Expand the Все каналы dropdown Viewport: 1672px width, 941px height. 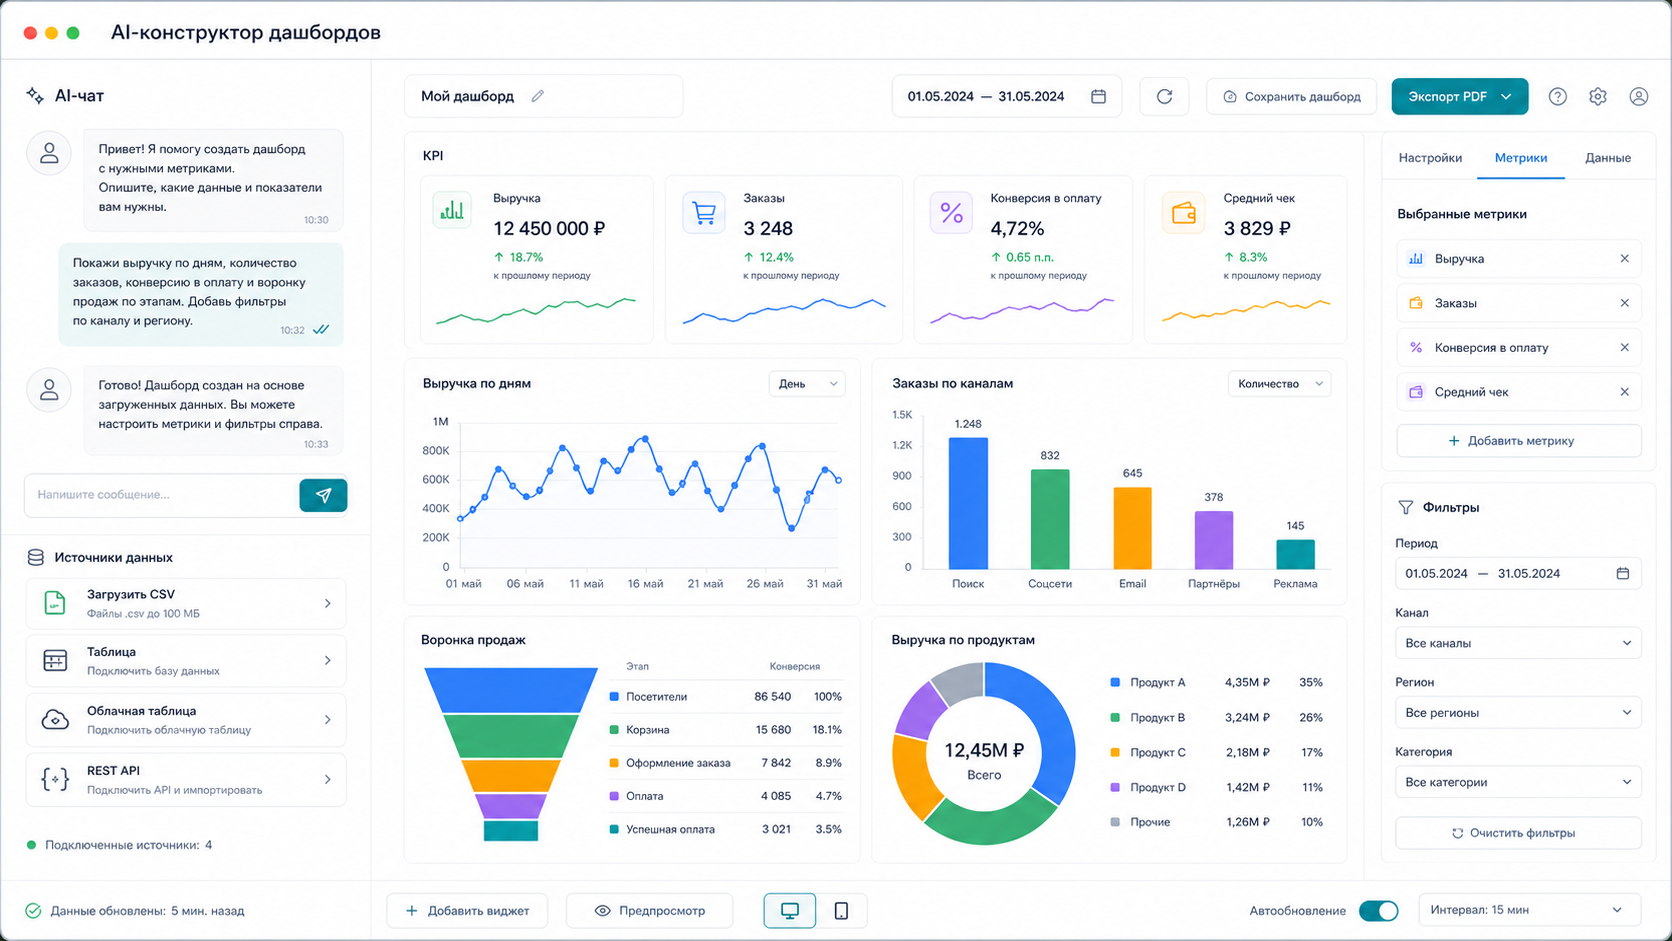click(x=1518, y=643)
